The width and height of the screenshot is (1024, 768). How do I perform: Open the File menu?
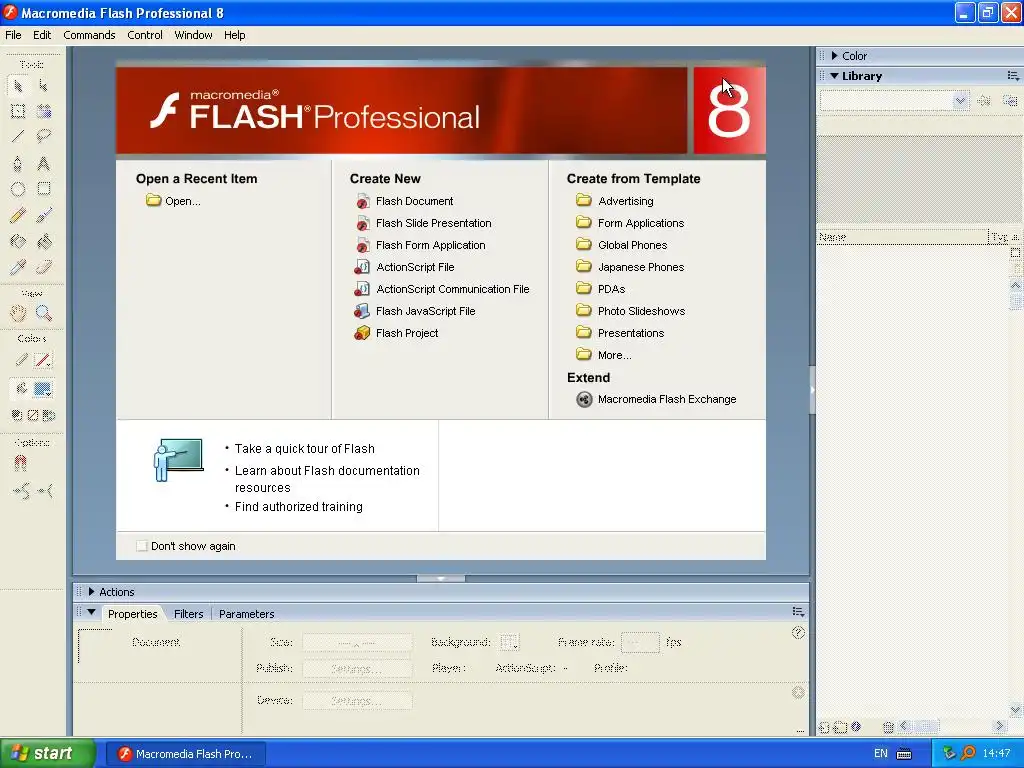coord(13,35)
